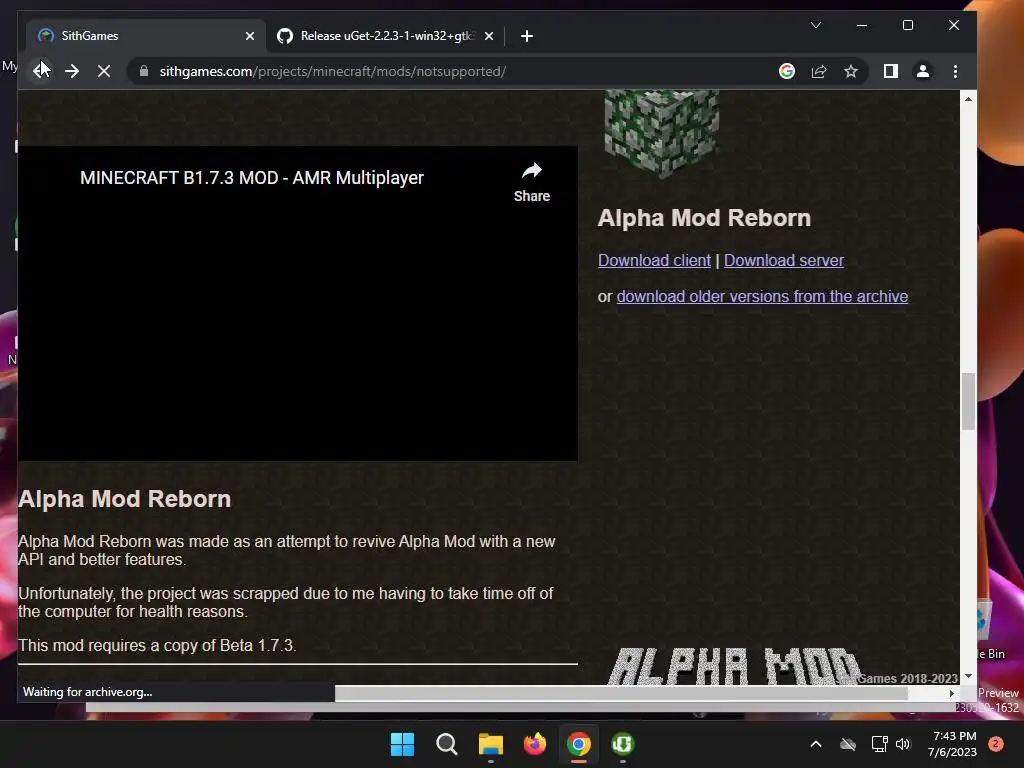Close the SithGames tab
This screenshot has height=768, width=1024.
coord(249,36)
